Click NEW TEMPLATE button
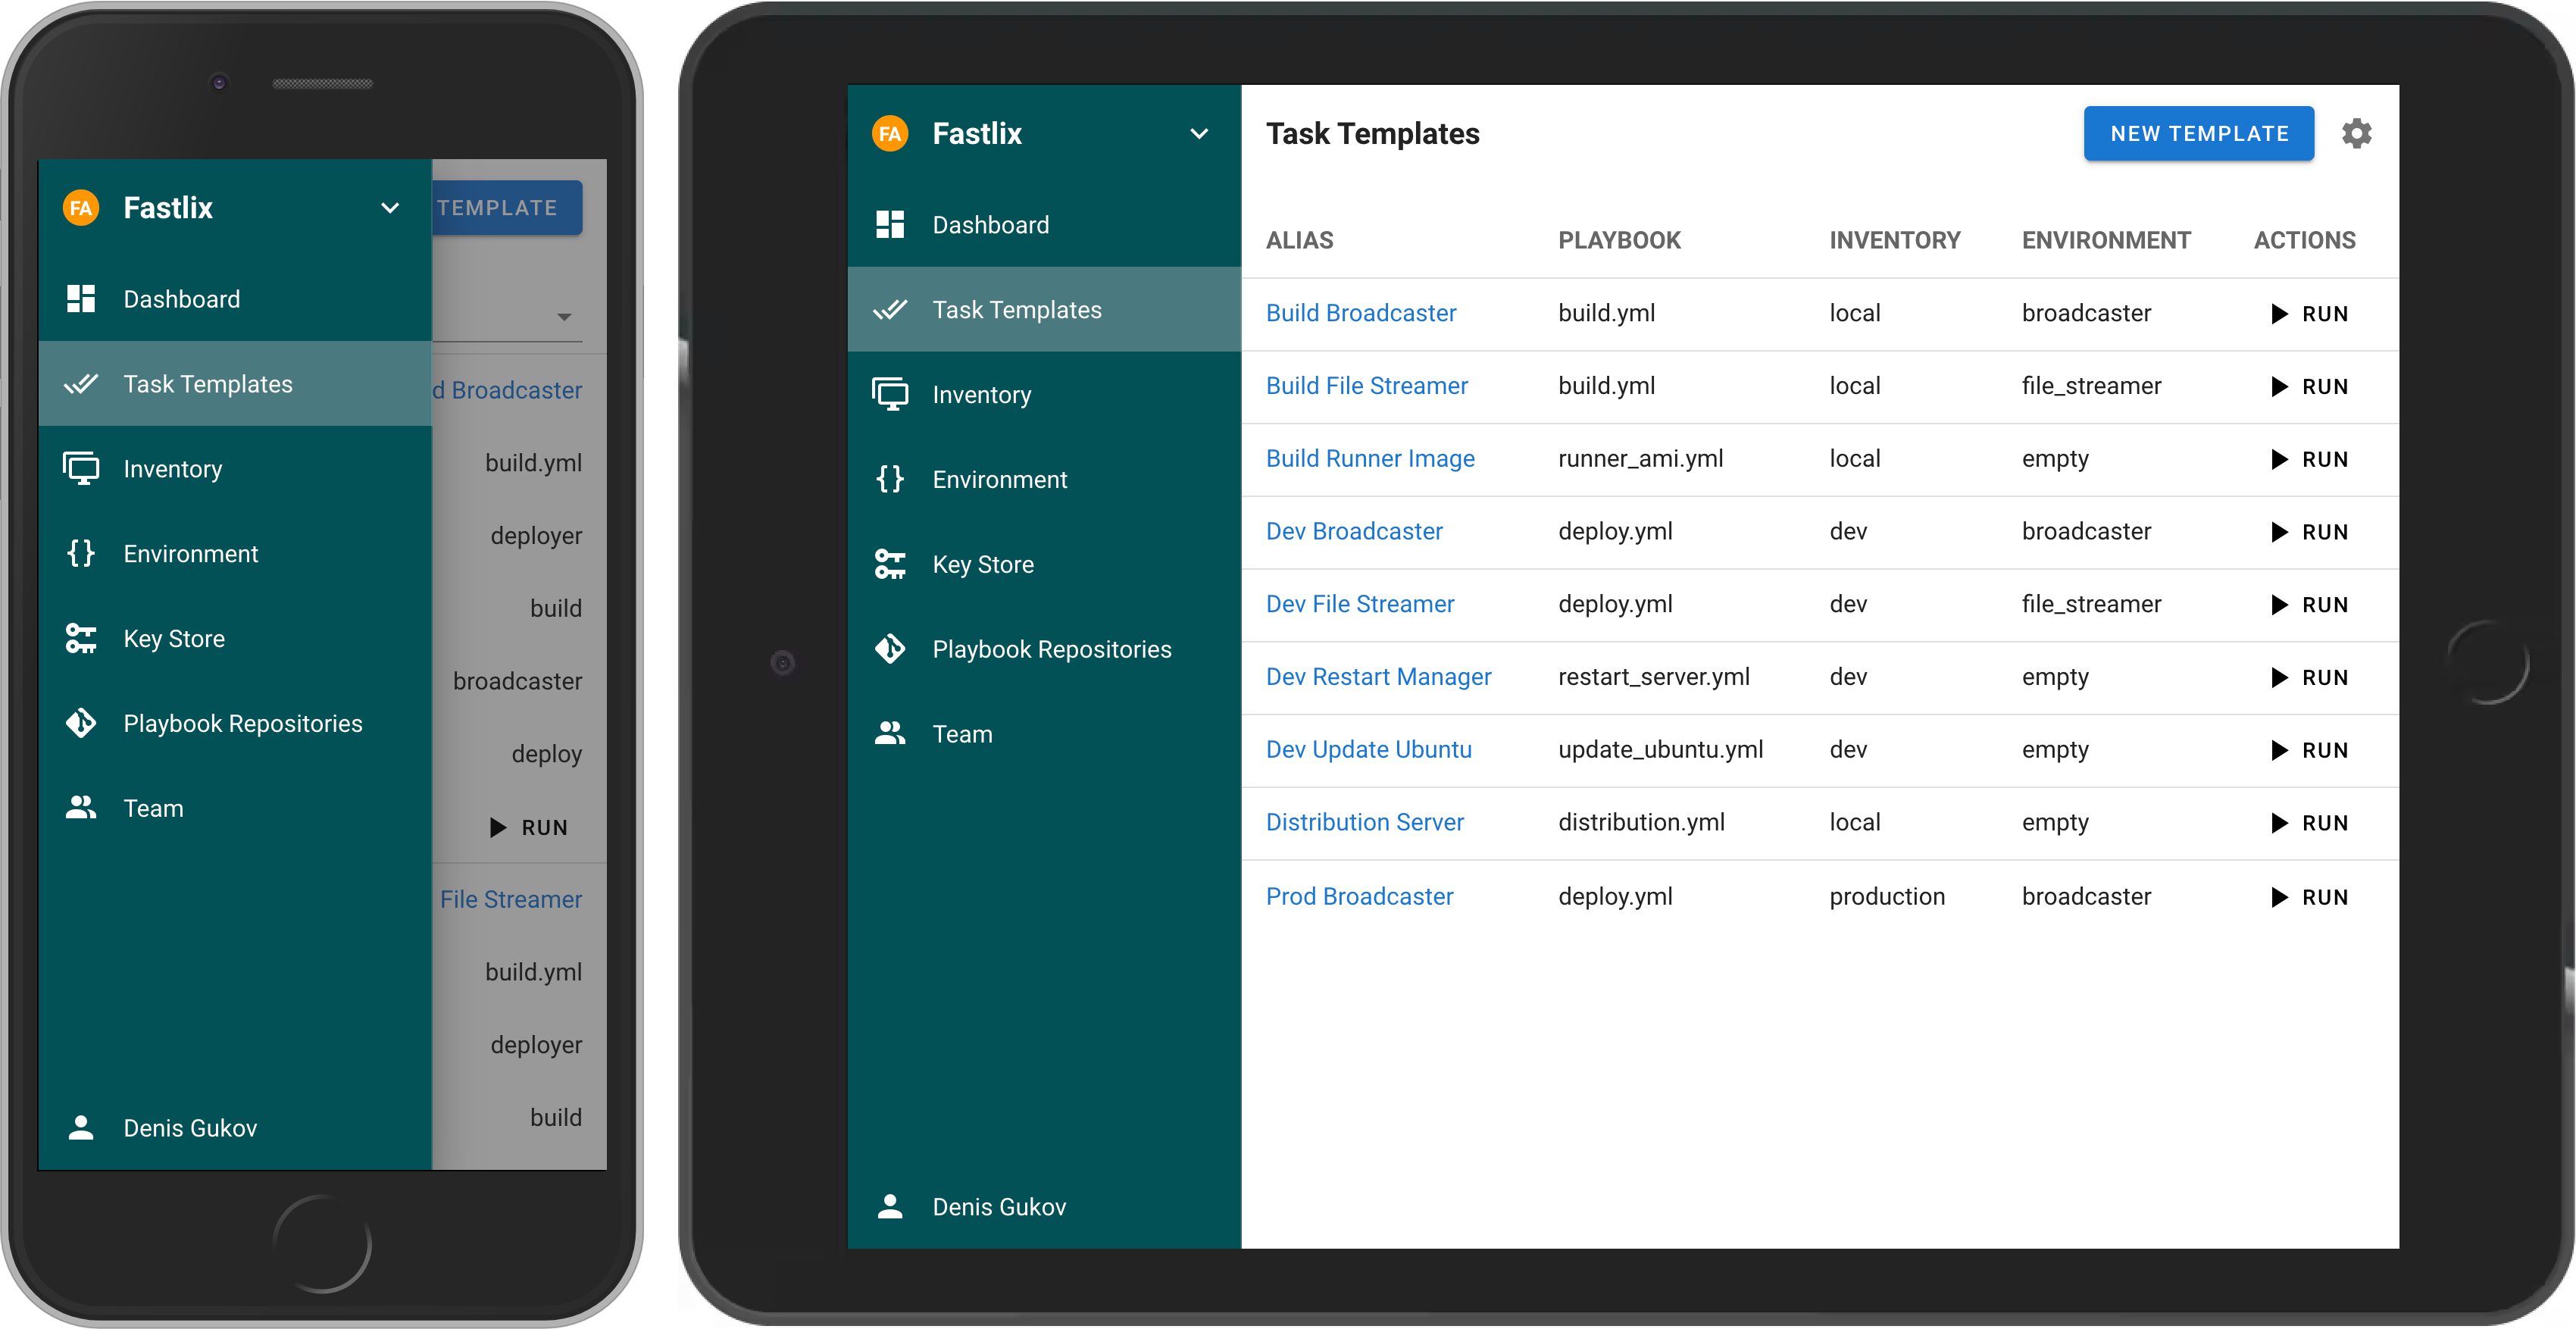 click(2199, 133)
